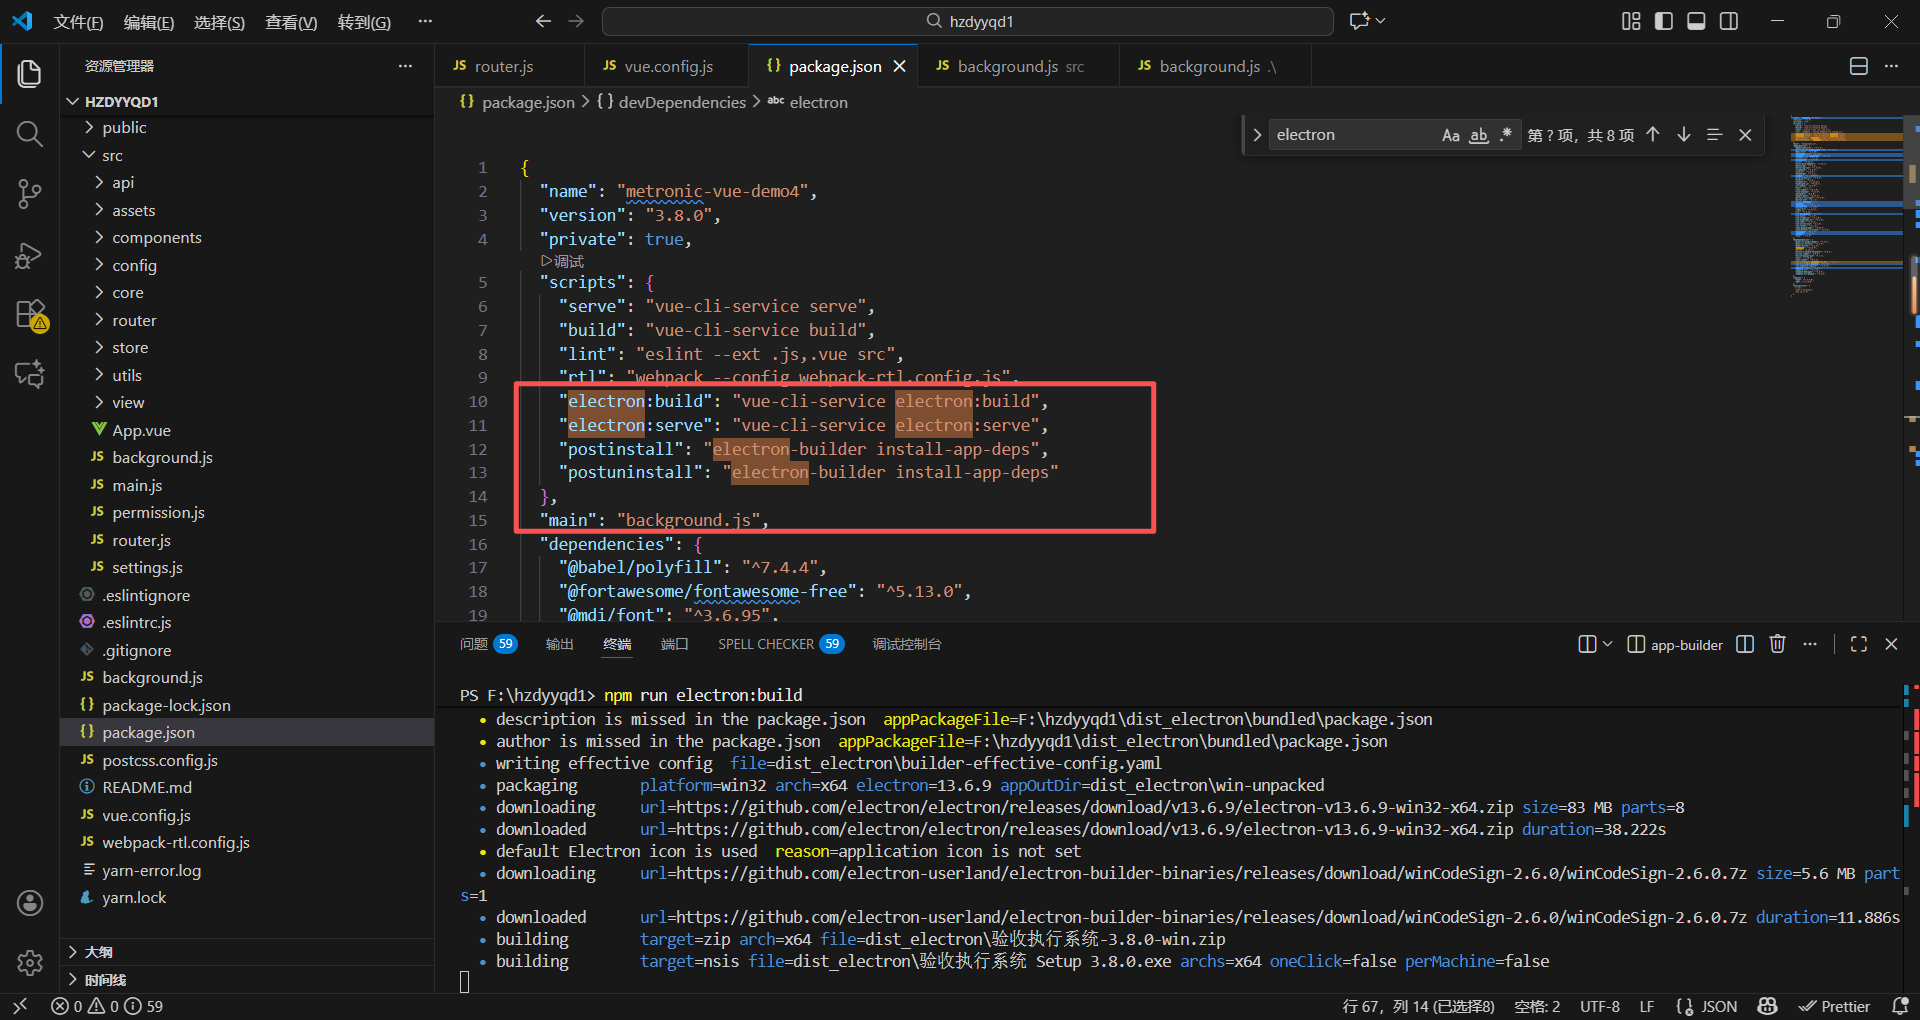This screenshot has height=1020, width=1920.
Task: Enable regular expression search
Action: (1506, 134)
